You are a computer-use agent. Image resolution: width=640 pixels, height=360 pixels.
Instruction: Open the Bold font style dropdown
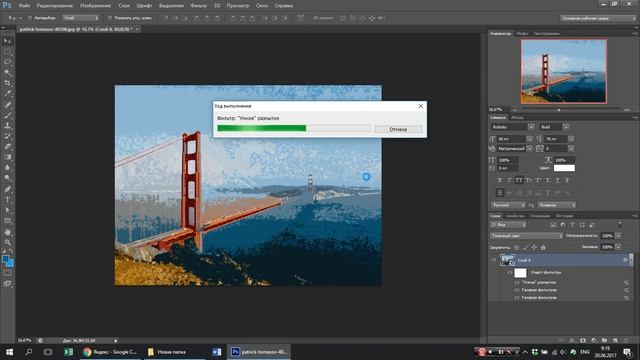pos(566,127)
